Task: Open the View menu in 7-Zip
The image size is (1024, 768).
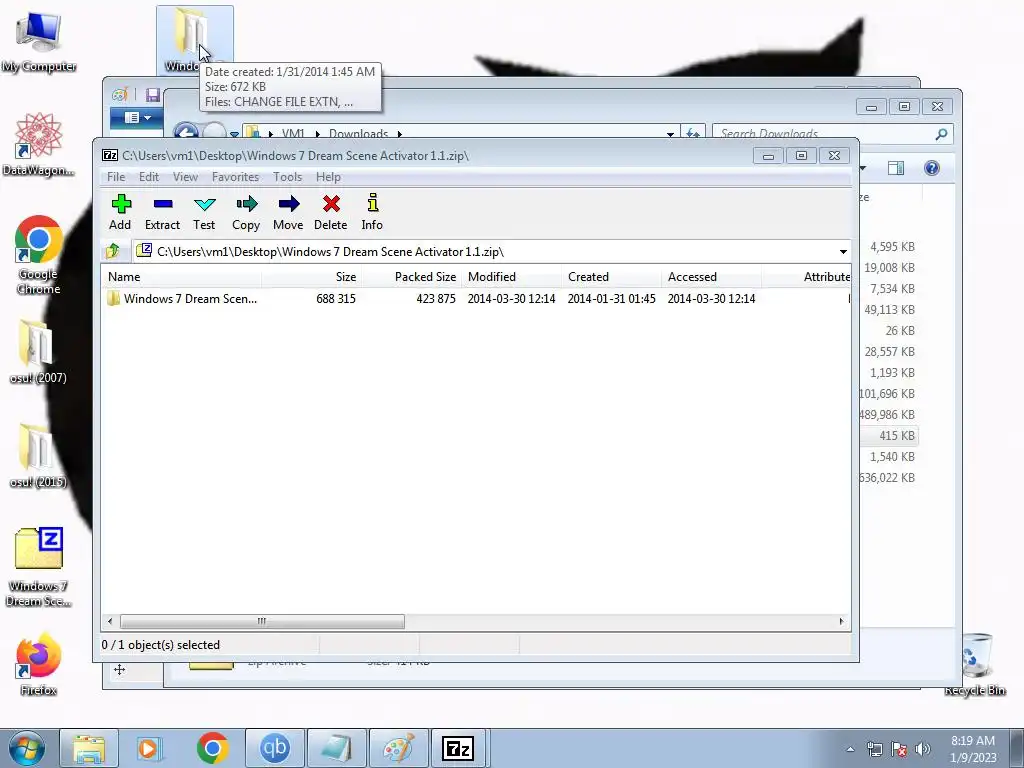Action: point(185,177)
